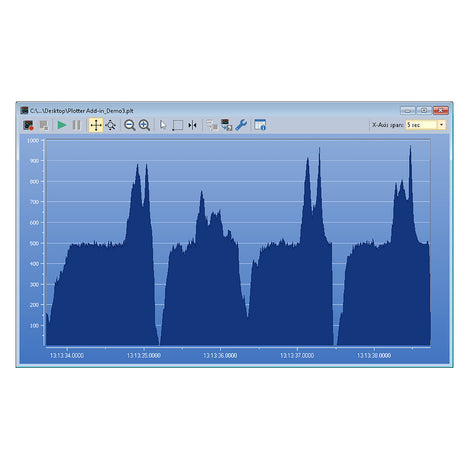Click the export plot data icon
The width and height of the screenshot is (469, 469).
pyautogui.click(x=226, y=125)
